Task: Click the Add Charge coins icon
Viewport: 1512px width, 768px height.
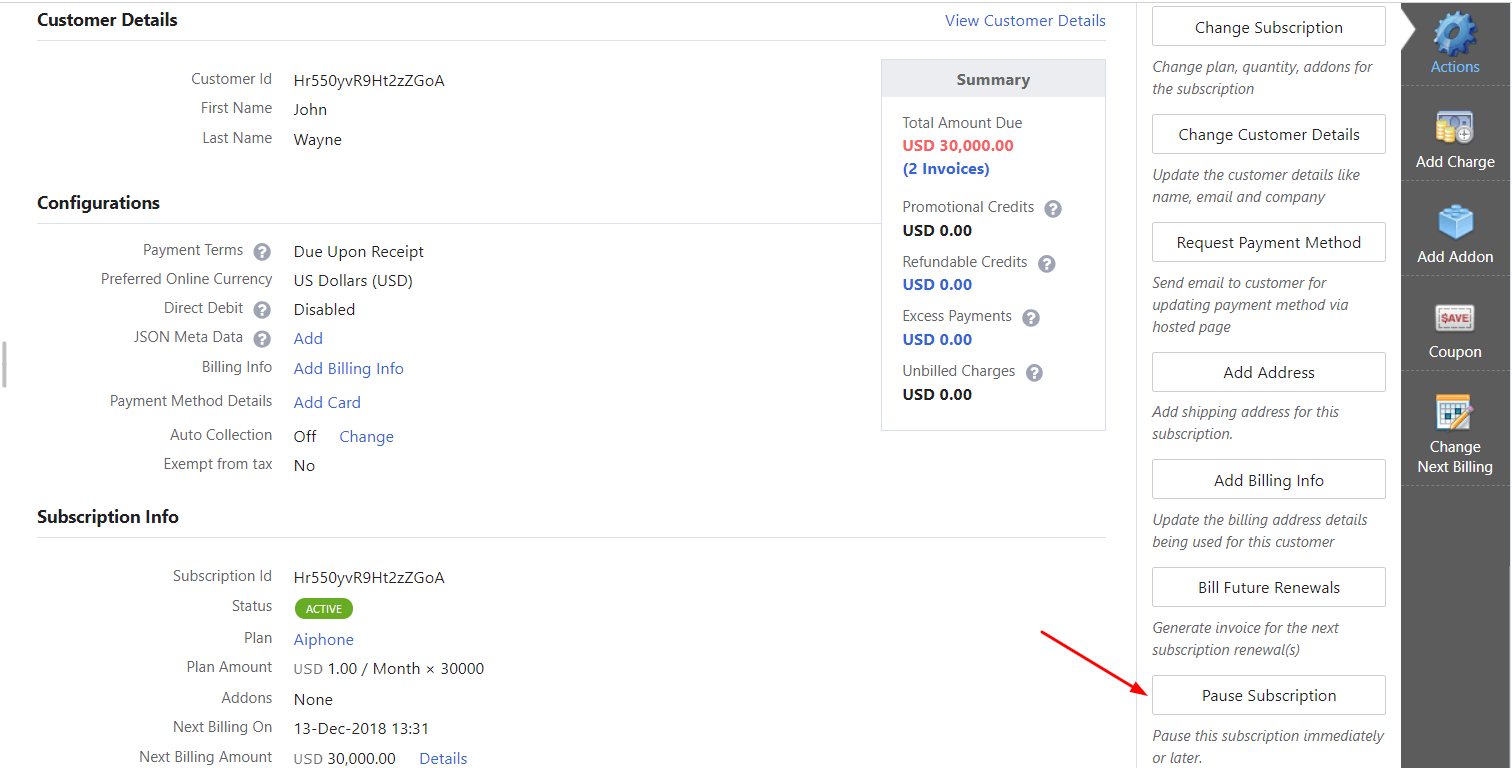Action: [x=1454, y=128]
